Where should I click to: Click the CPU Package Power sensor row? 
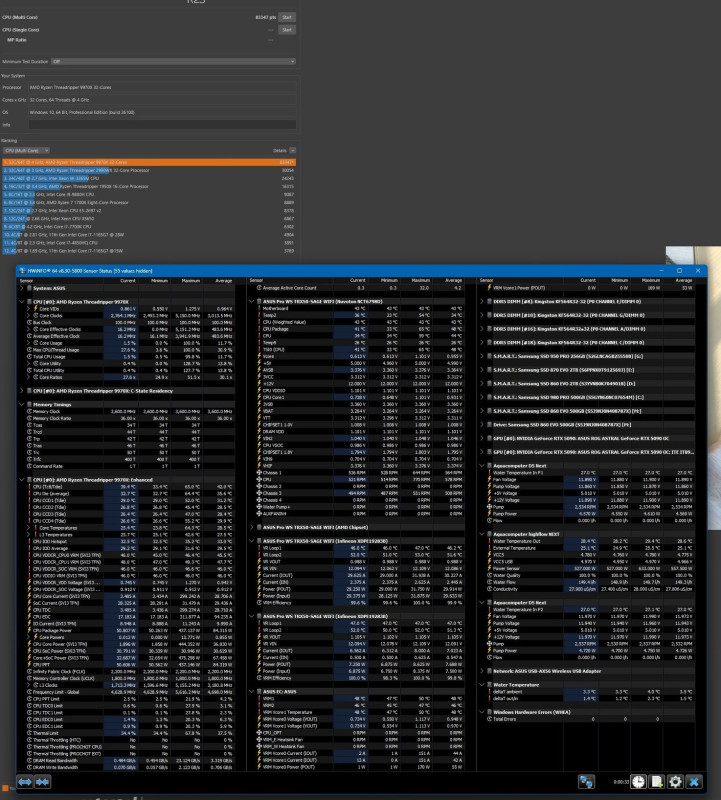(x=130, y=630)
